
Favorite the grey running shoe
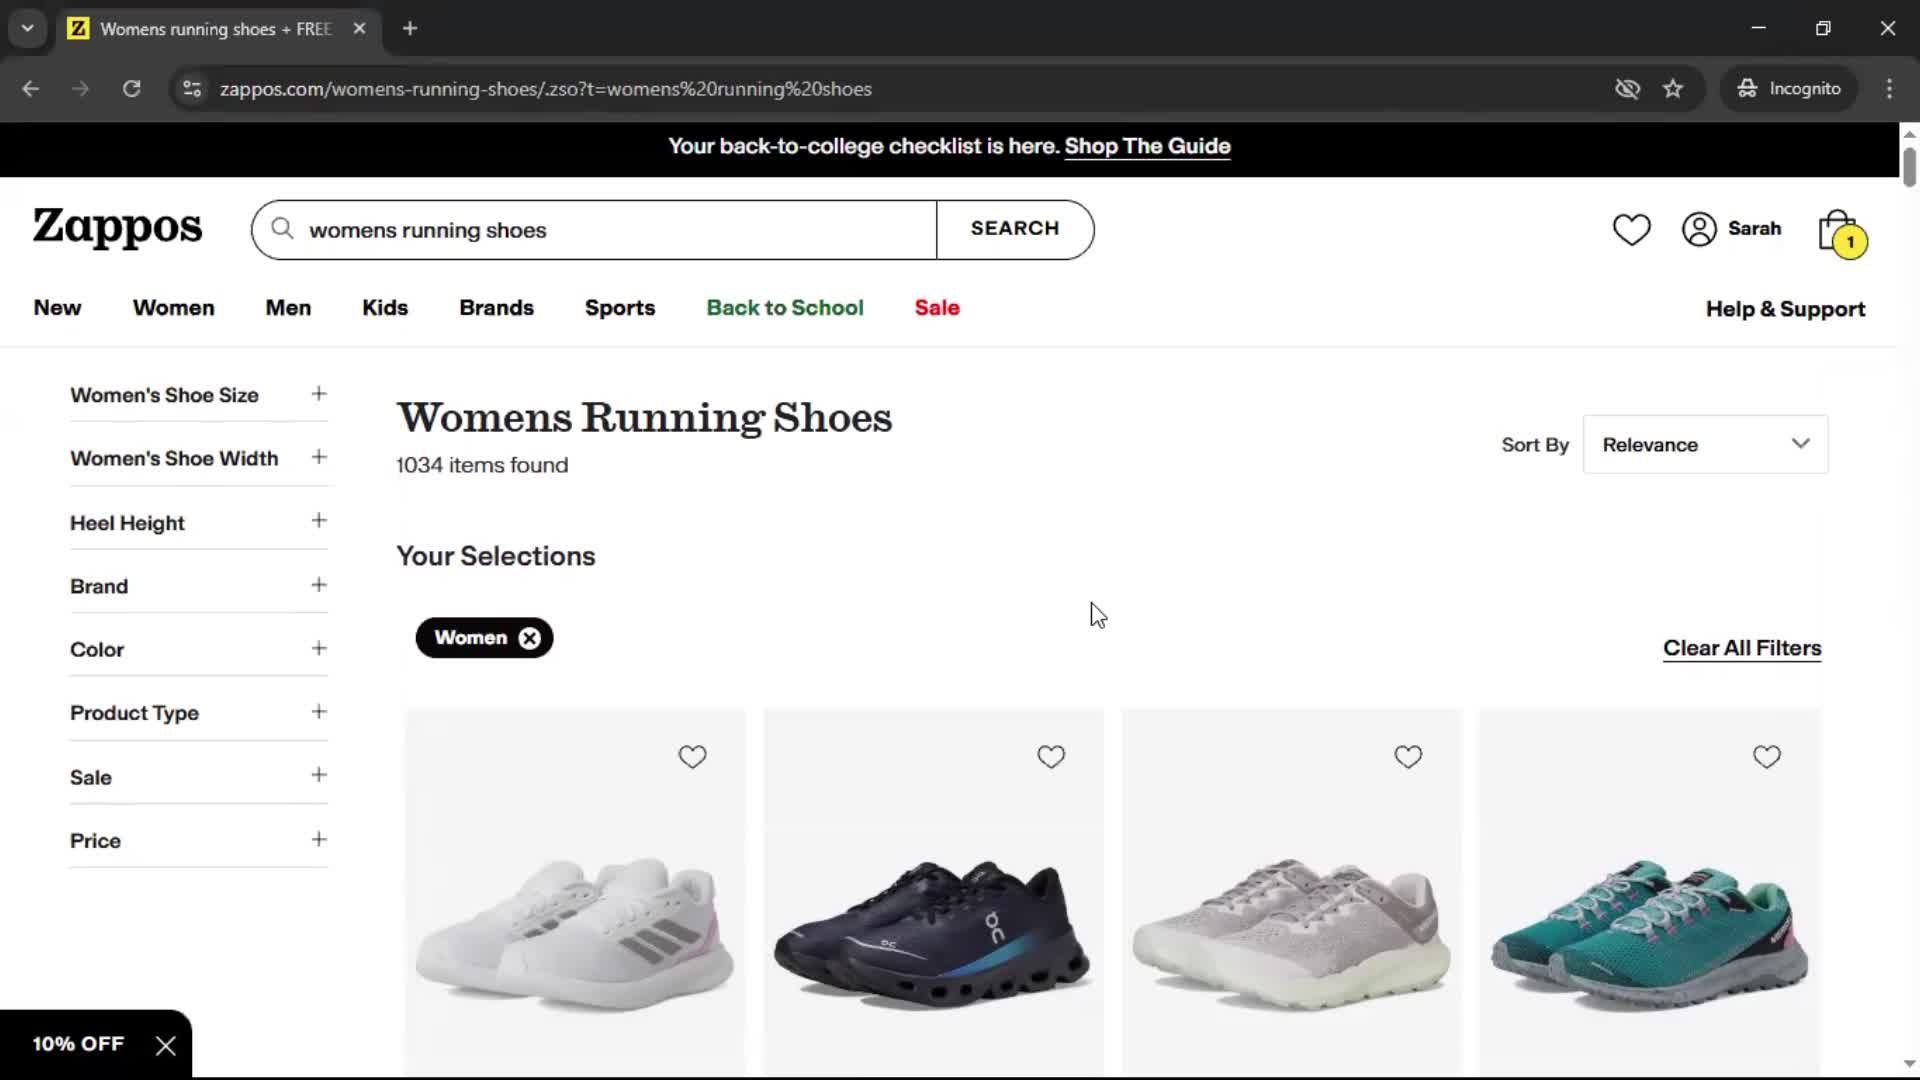pos(1408,757)
